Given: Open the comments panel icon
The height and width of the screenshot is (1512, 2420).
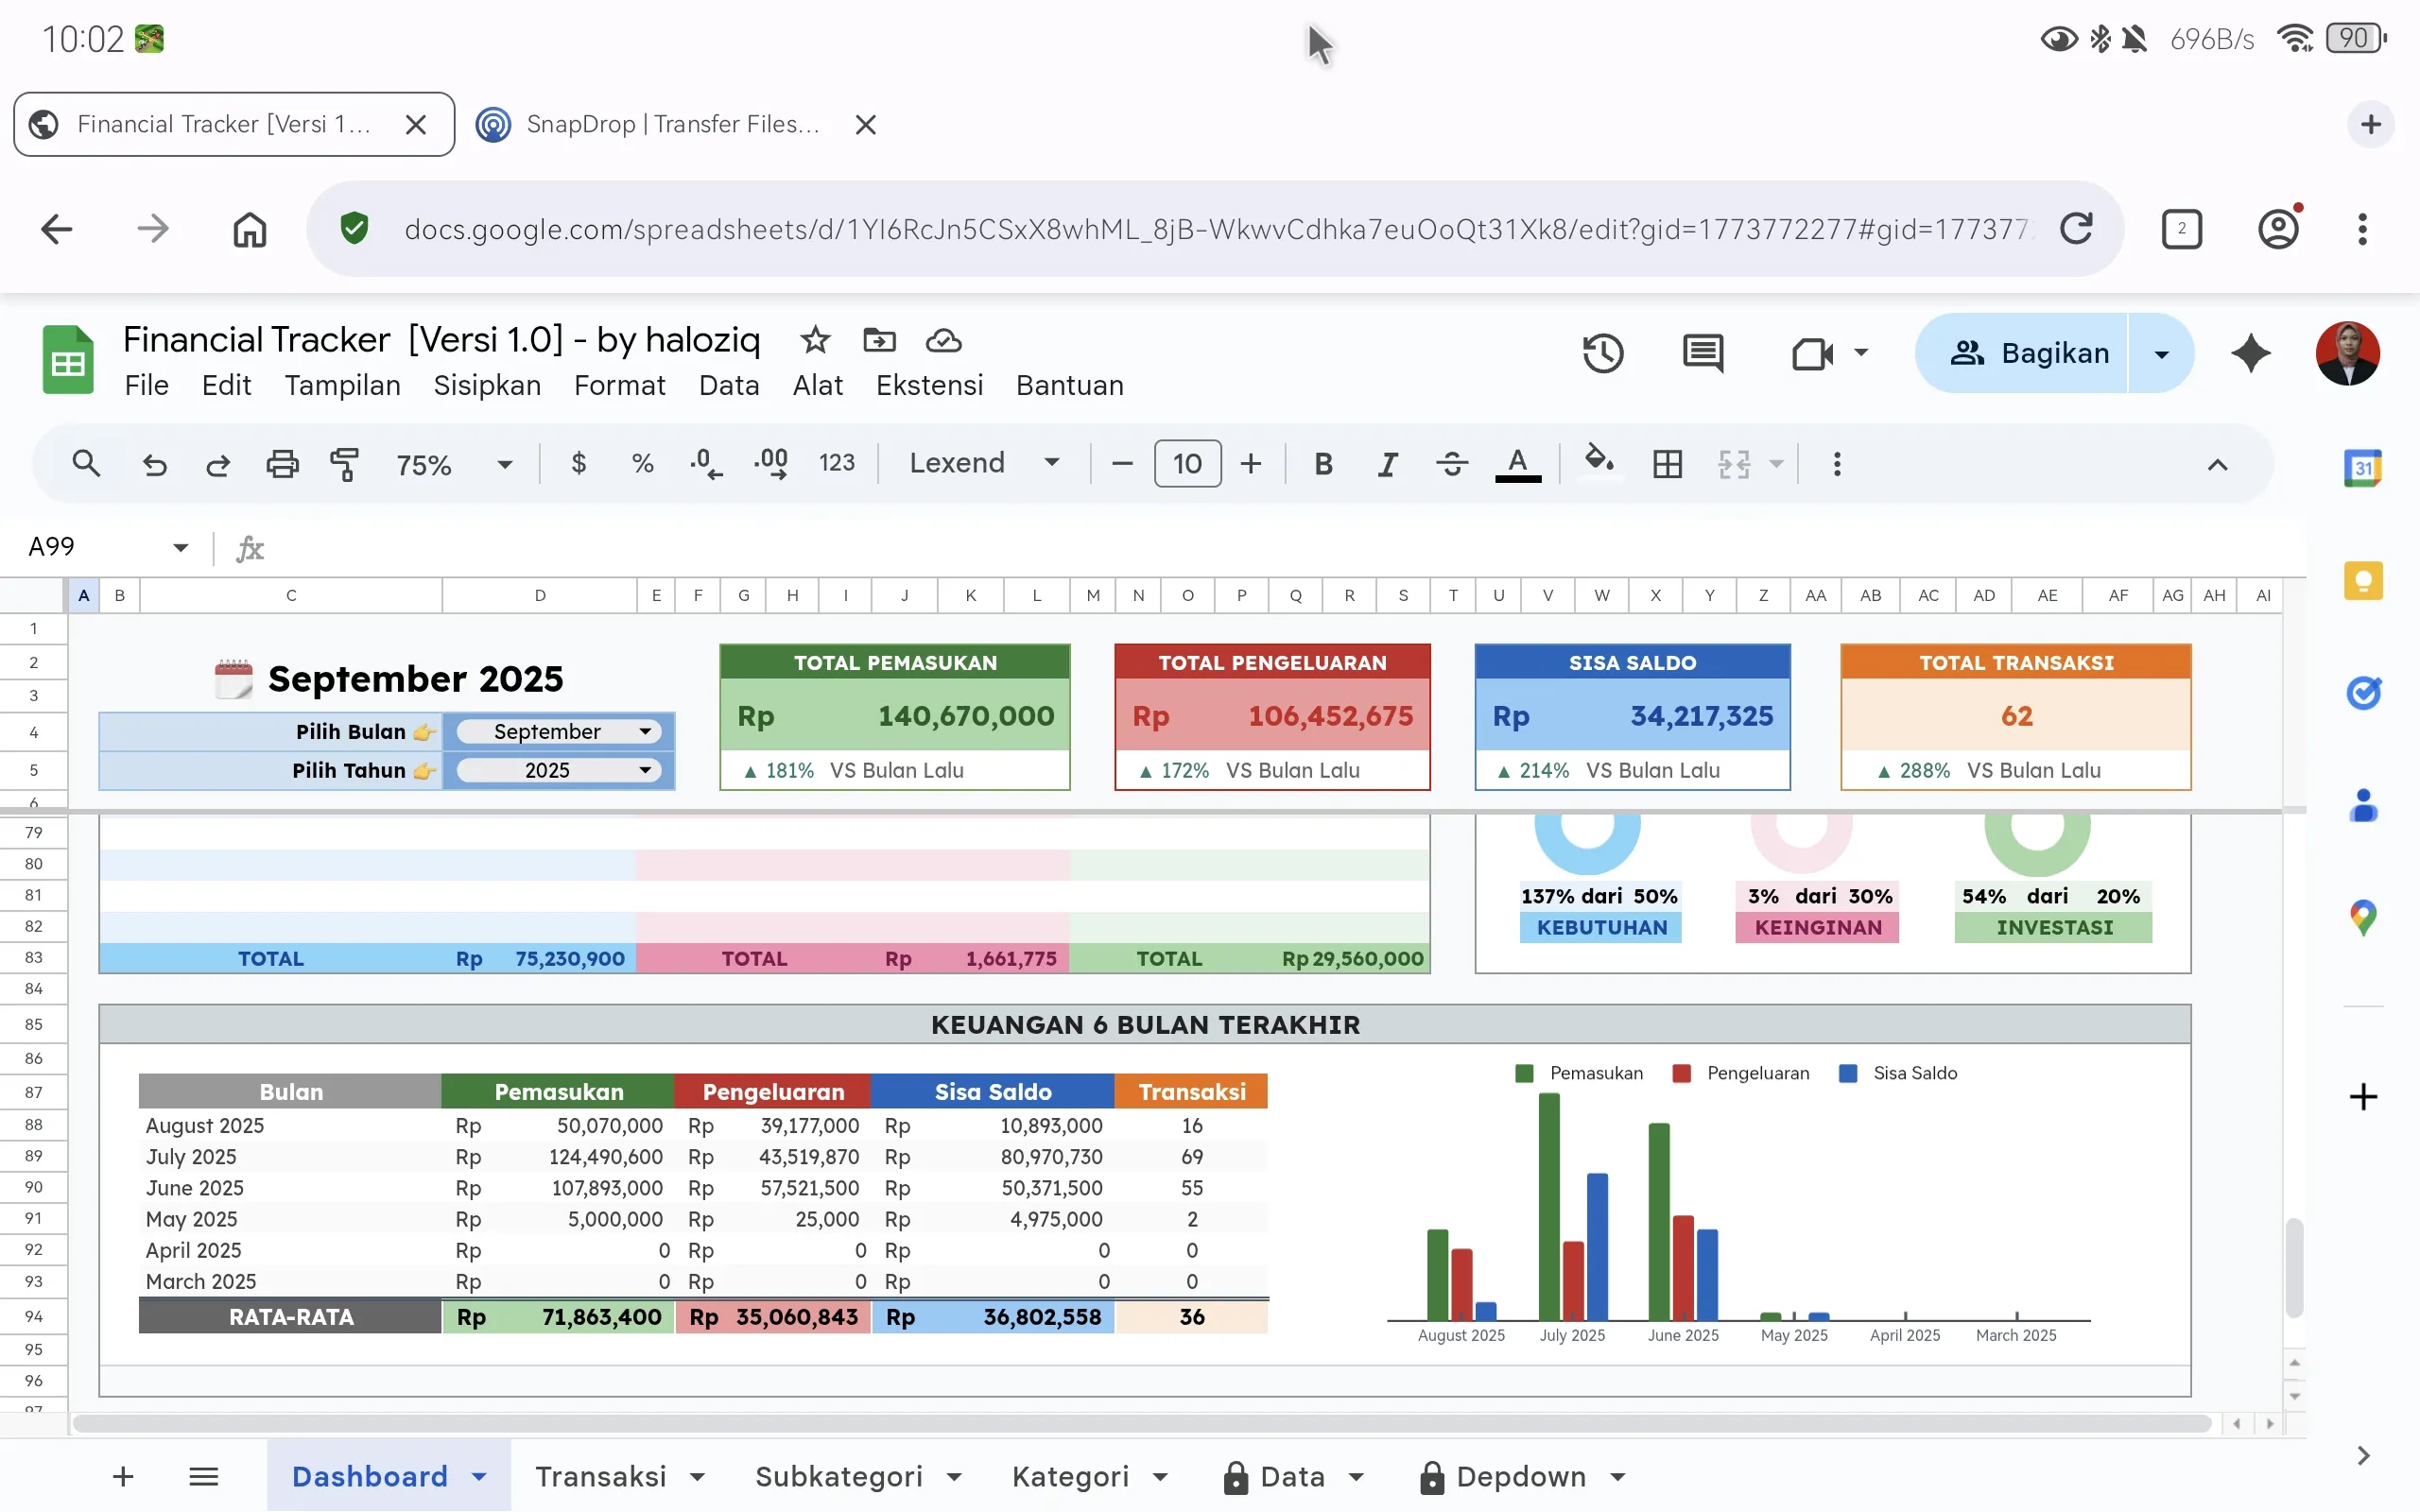Looking at the screenshot, I should (x=1702, y=353).
